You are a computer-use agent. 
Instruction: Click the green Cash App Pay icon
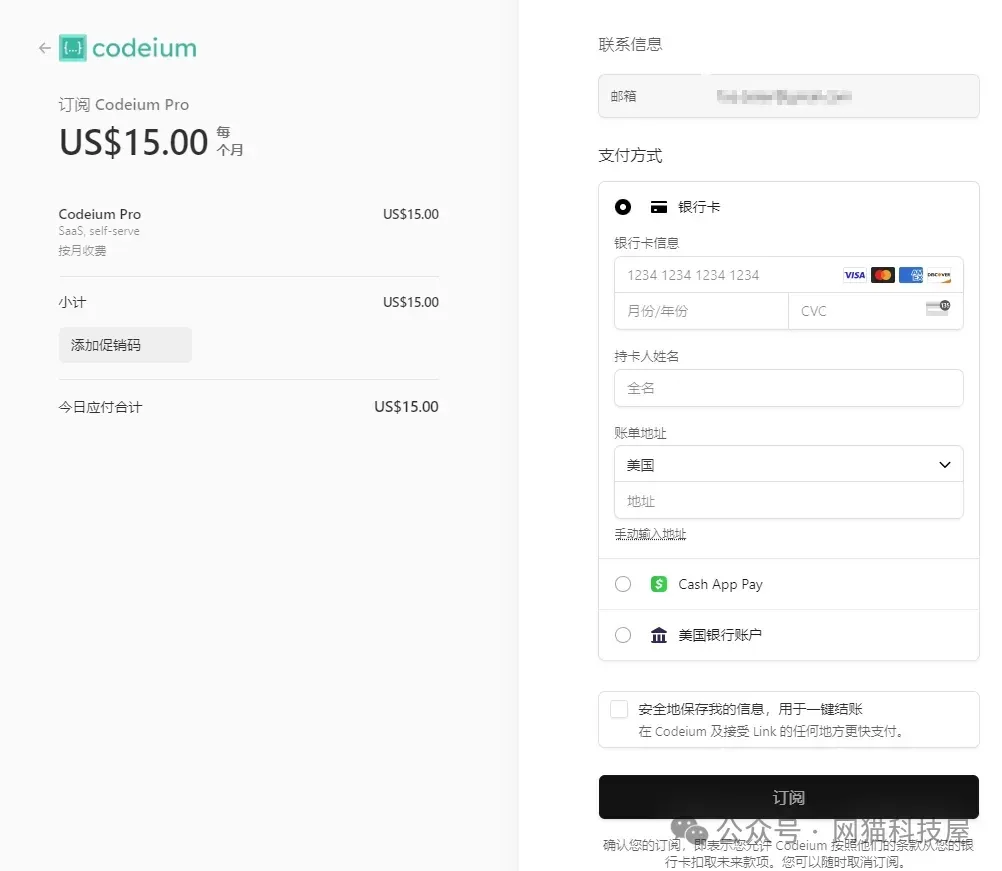[x=658, y=584]
